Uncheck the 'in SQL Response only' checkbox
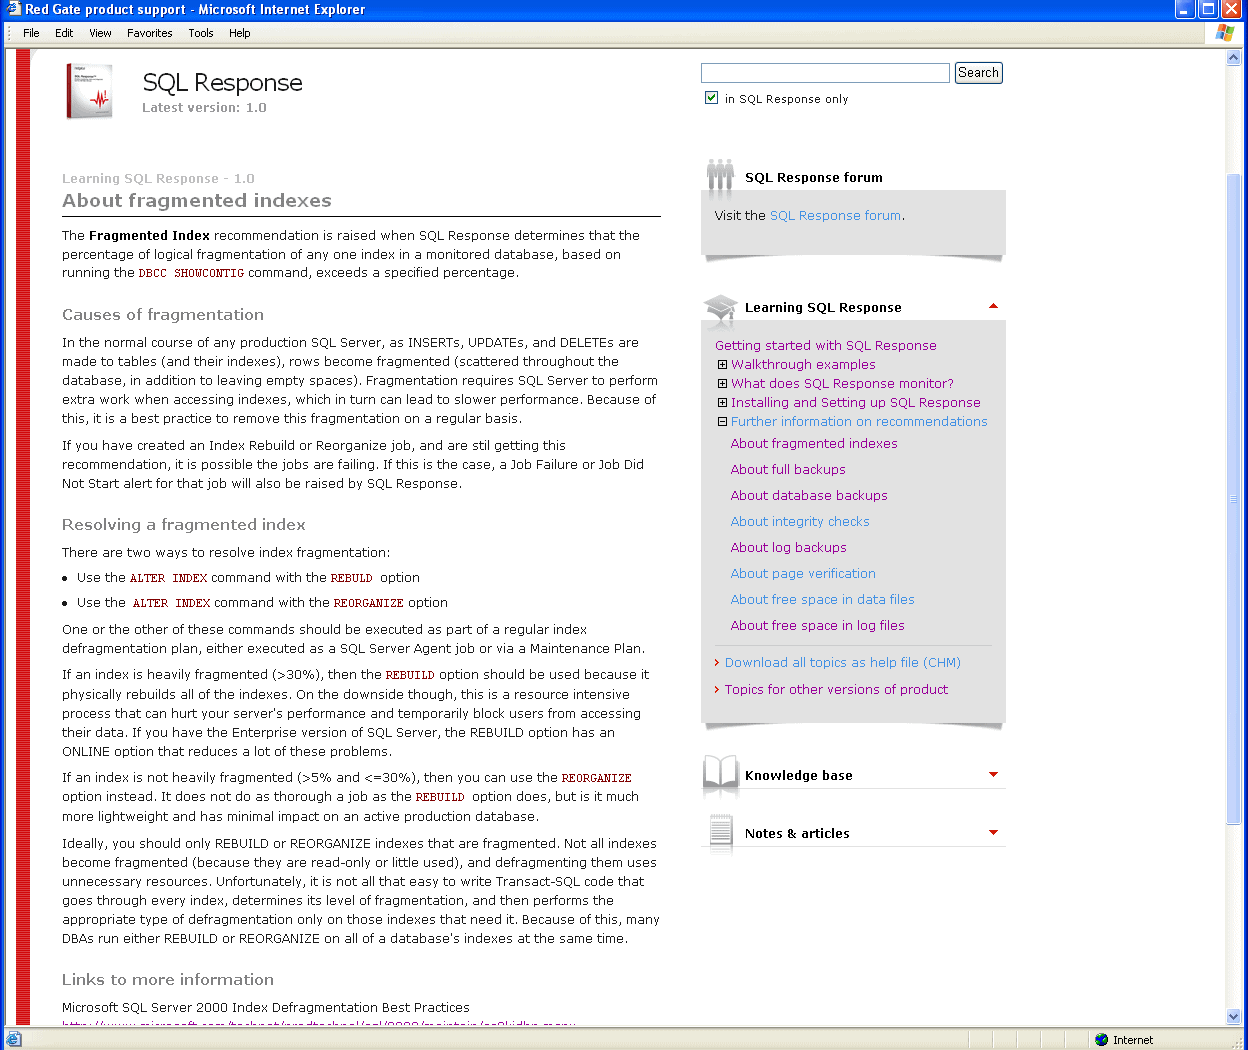The width and height of the screenshot is (1248, 1050). tap(711, 97)
